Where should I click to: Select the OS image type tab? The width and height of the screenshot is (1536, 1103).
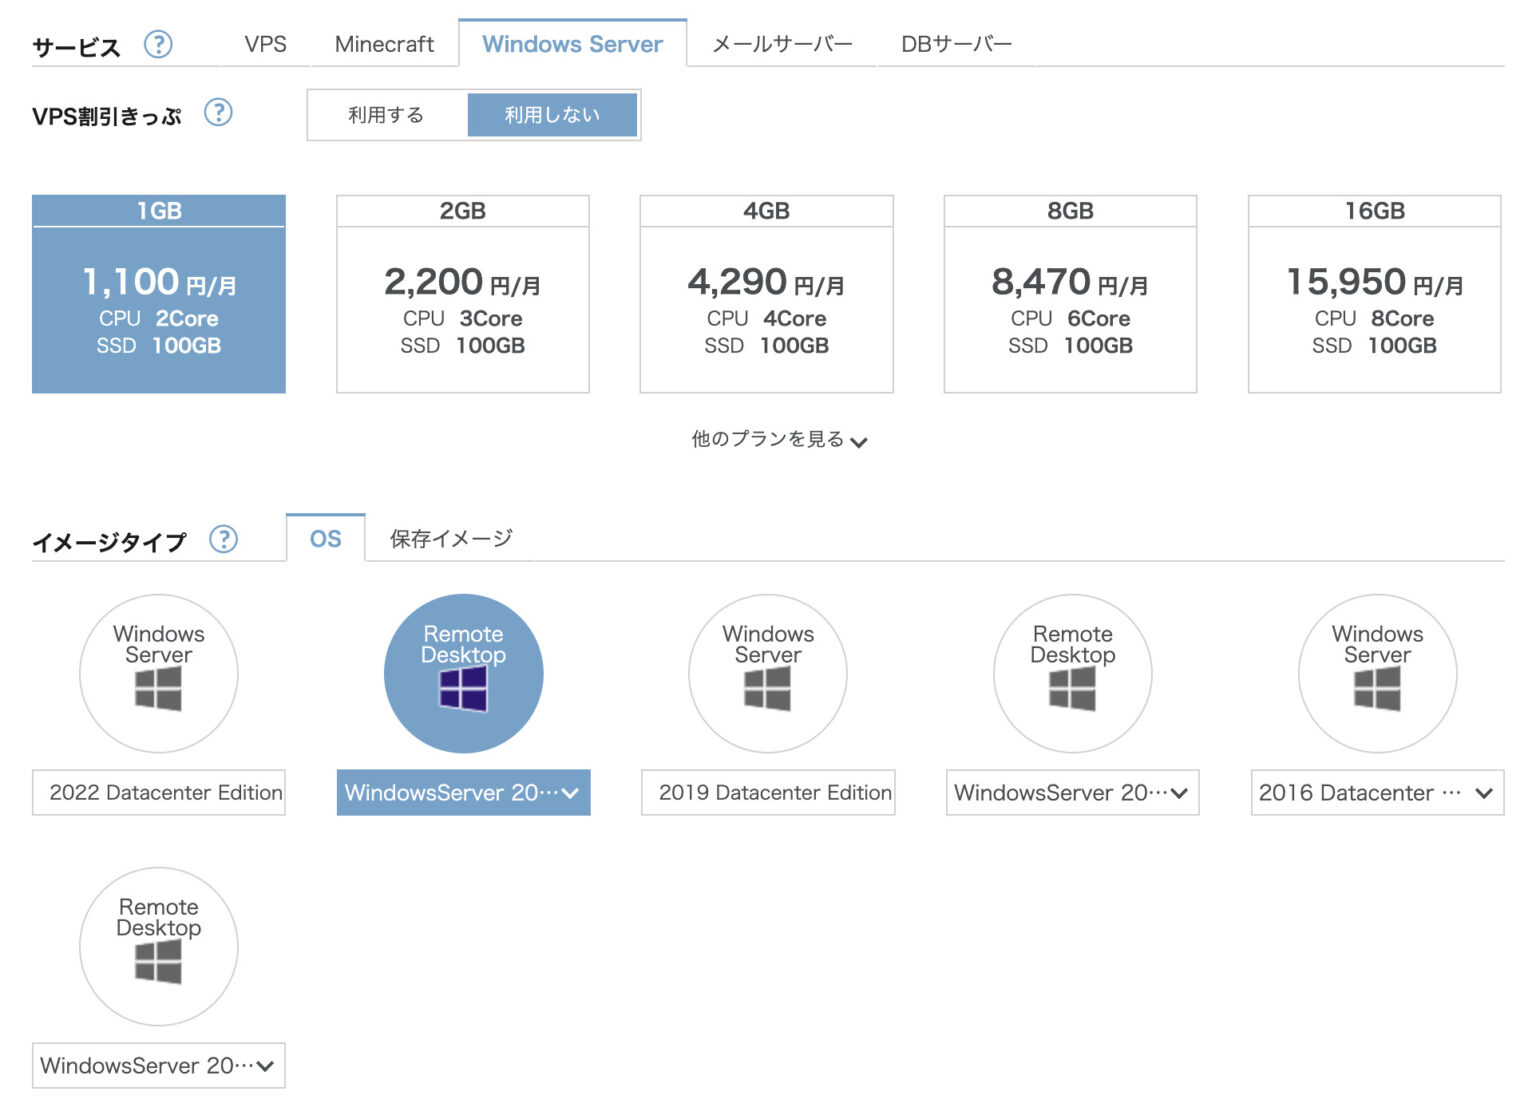tap(326, 539)
